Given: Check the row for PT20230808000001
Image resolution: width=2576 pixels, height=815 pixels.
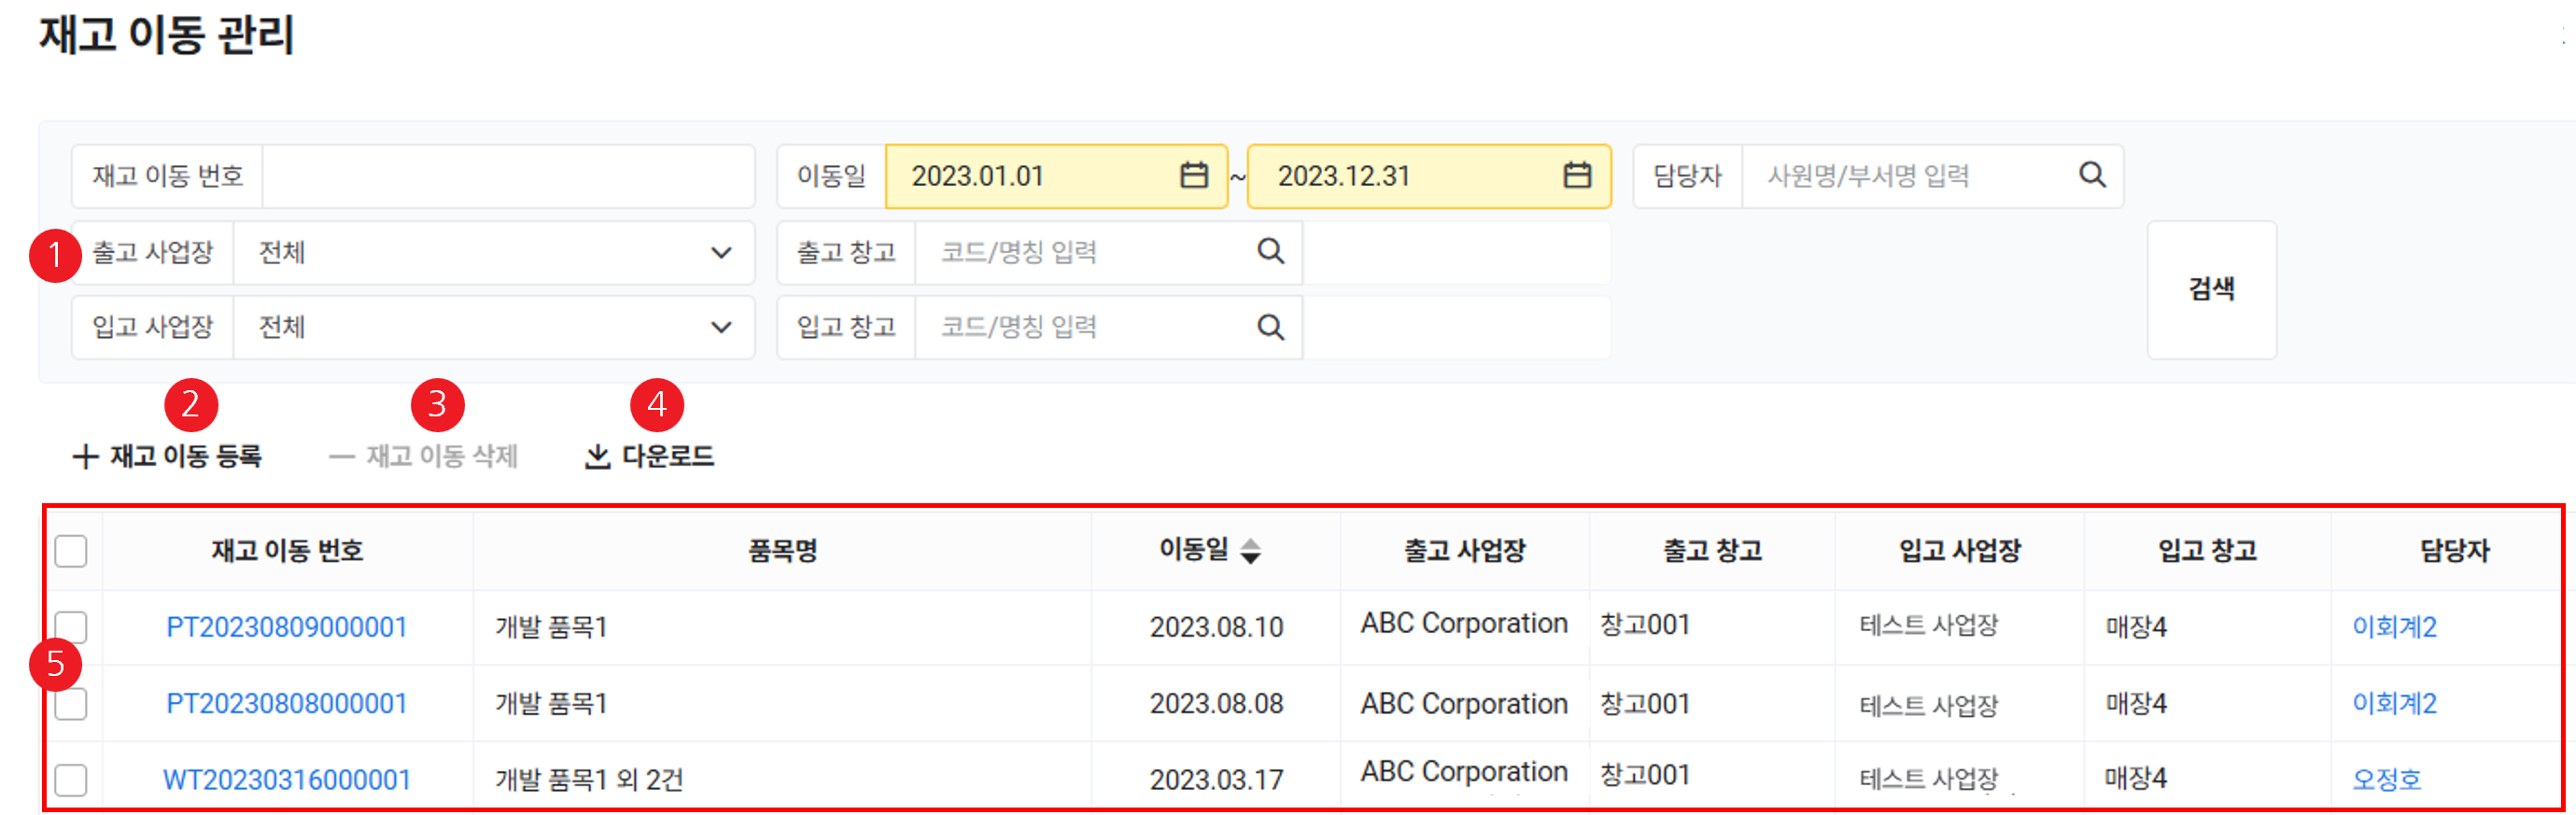Looking at the screenshot, I should pyautogui.click(x=71, y=704).
